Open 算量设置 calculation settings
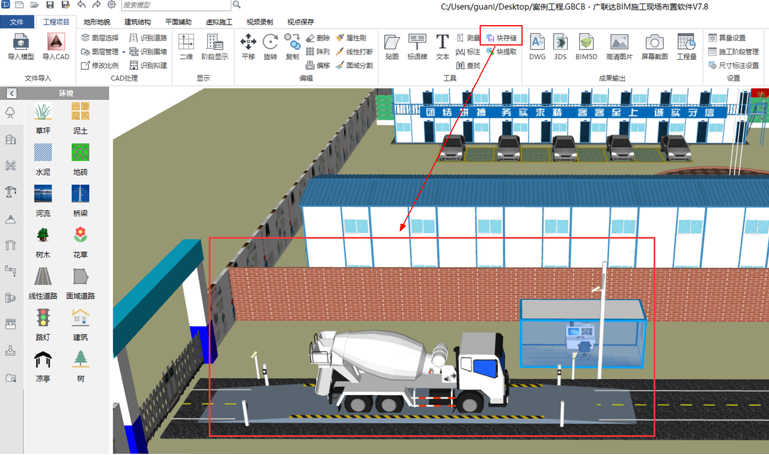The width and height of the screenshot is (769, 455). tap(727, 38)
